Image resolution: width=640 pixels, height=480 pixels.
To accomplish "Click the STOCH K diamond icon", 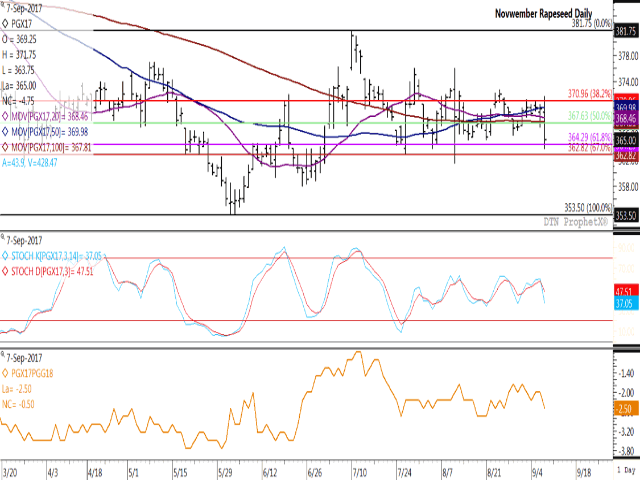I will pyautogui.click(x=5, y=256).
